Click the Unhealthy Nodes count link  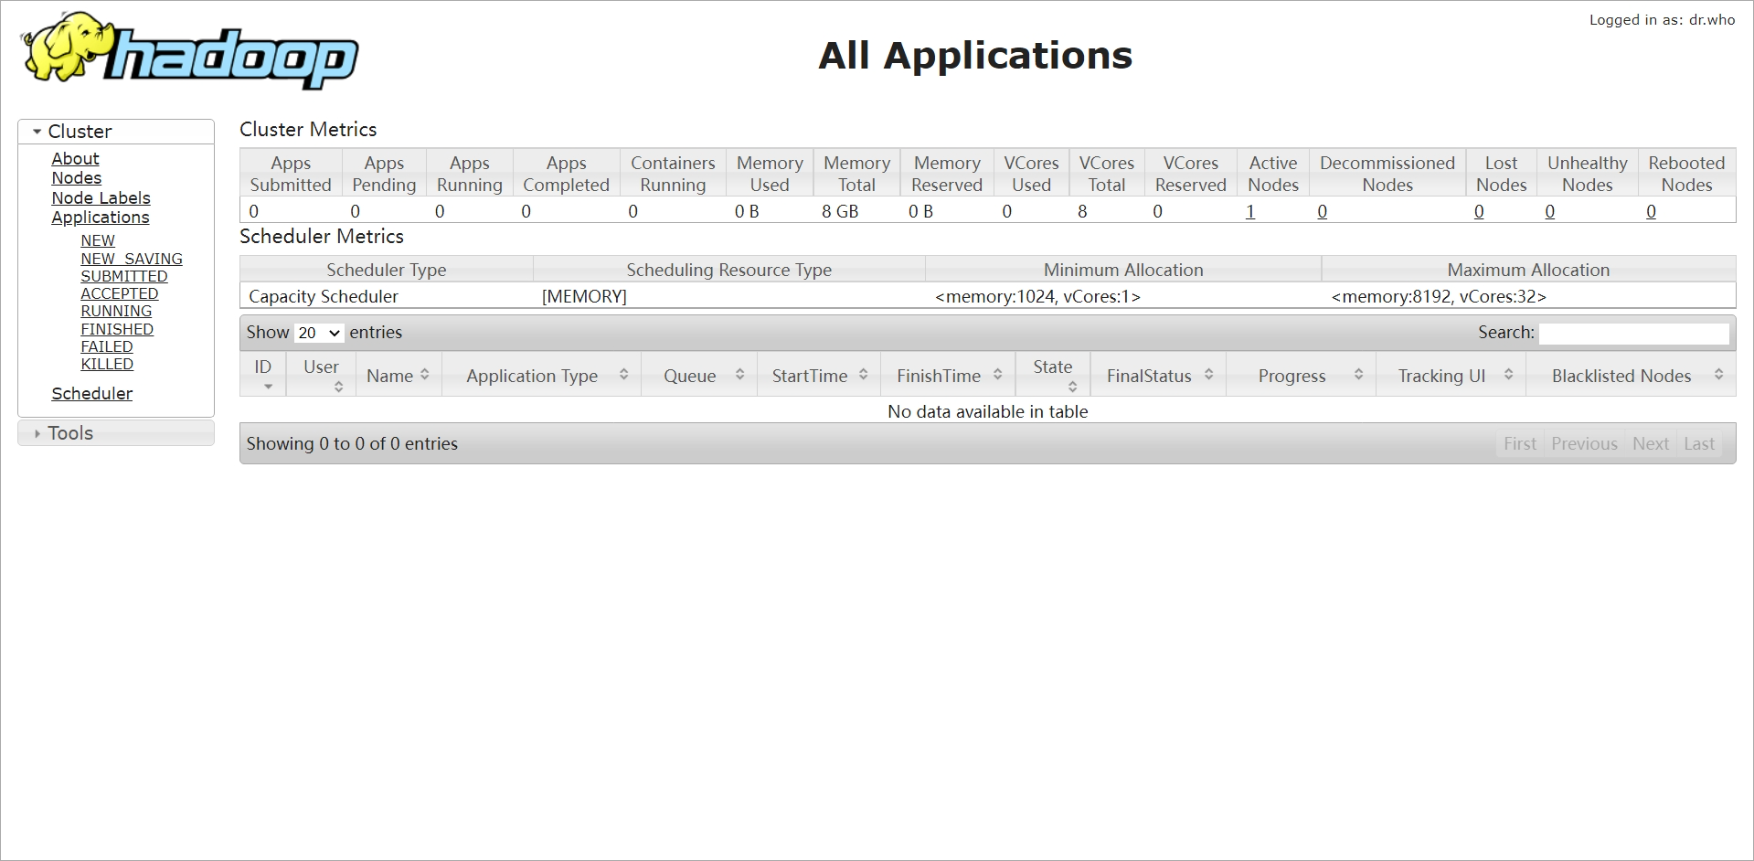pyautogui.click(x=1550, y=212)
